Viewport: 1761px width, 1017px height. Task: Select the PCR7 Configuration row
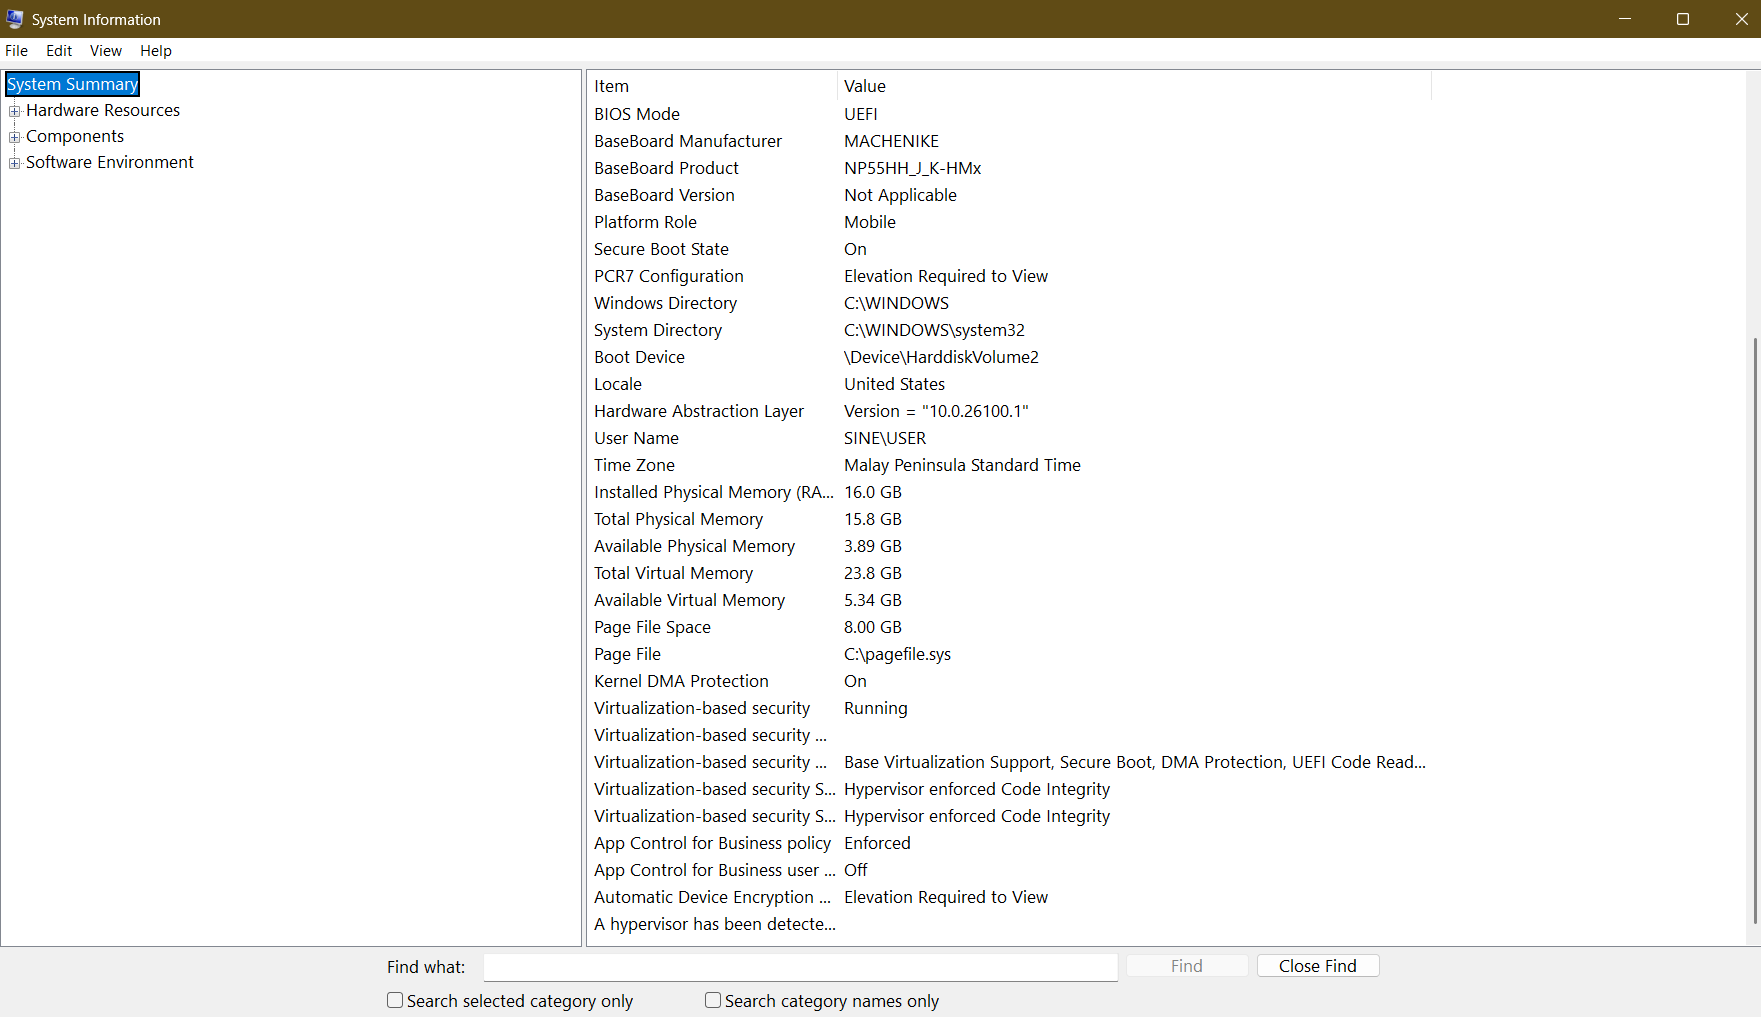1010,276
